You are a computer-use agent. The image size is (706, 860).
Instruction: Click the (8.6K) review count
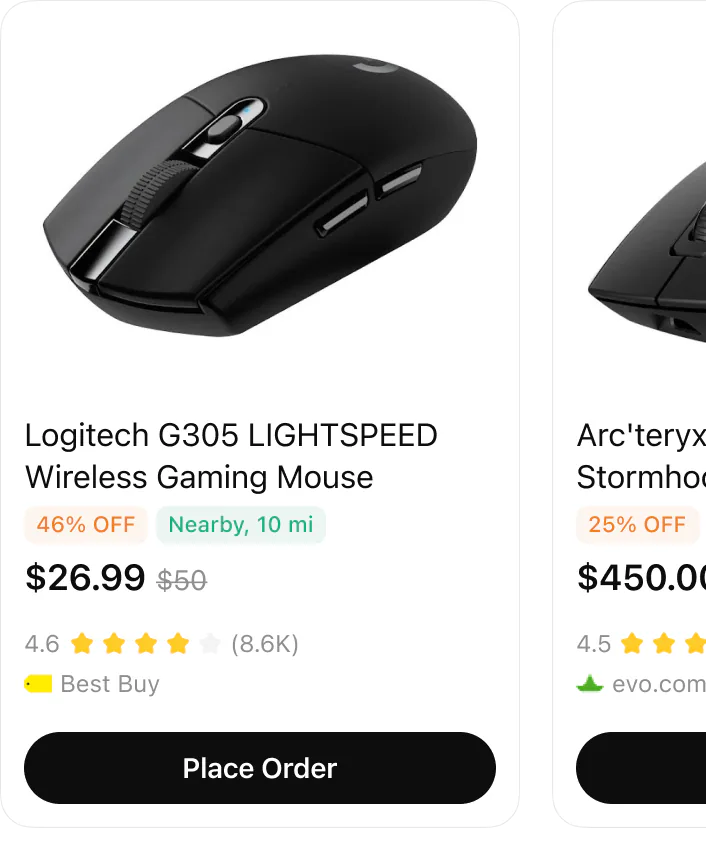point(264,644)
